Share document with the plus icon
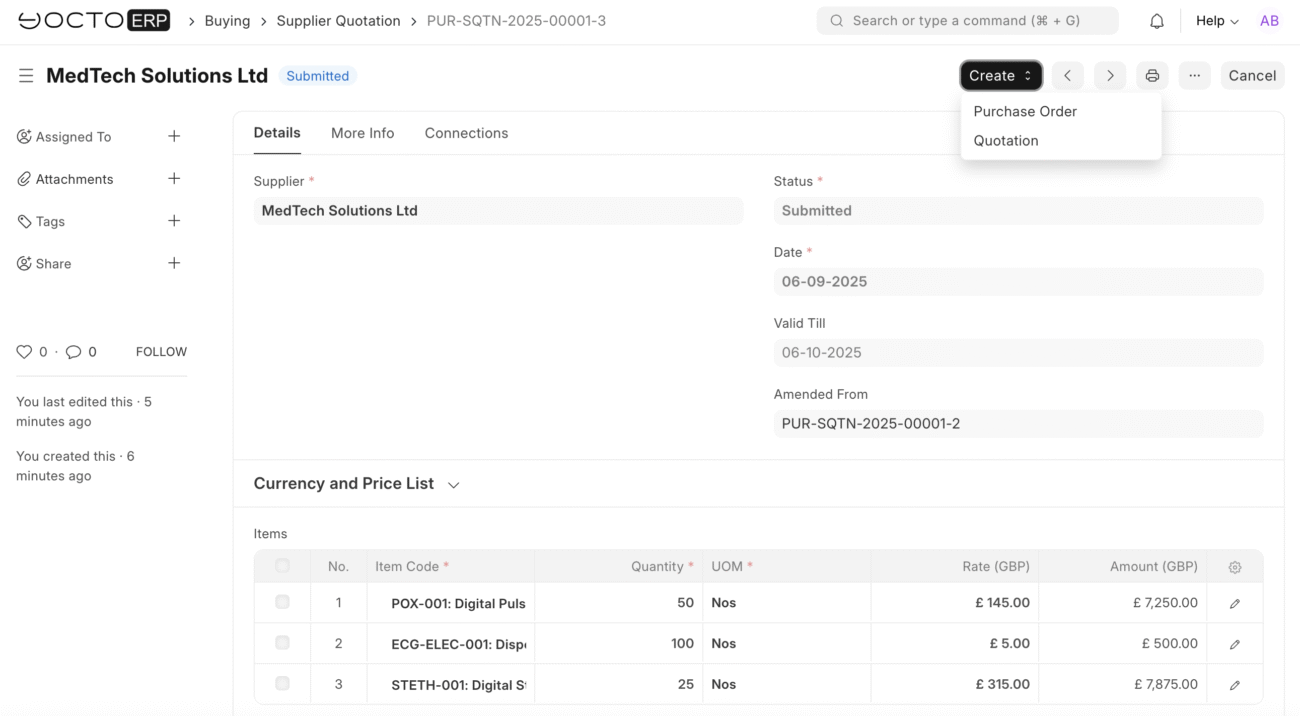Image resolution: width=1300 pixels, height=716 pixels. pyautogui.click(x=174, y=263)
